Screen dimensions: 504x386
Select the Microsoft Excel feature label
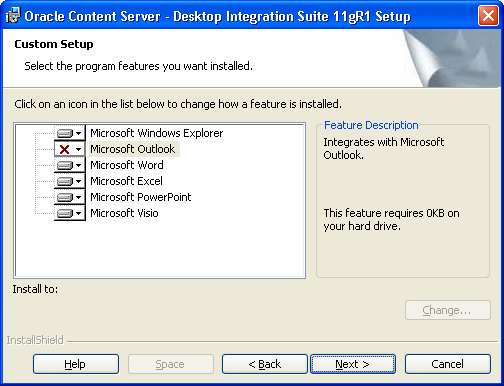tap(126, 181)
